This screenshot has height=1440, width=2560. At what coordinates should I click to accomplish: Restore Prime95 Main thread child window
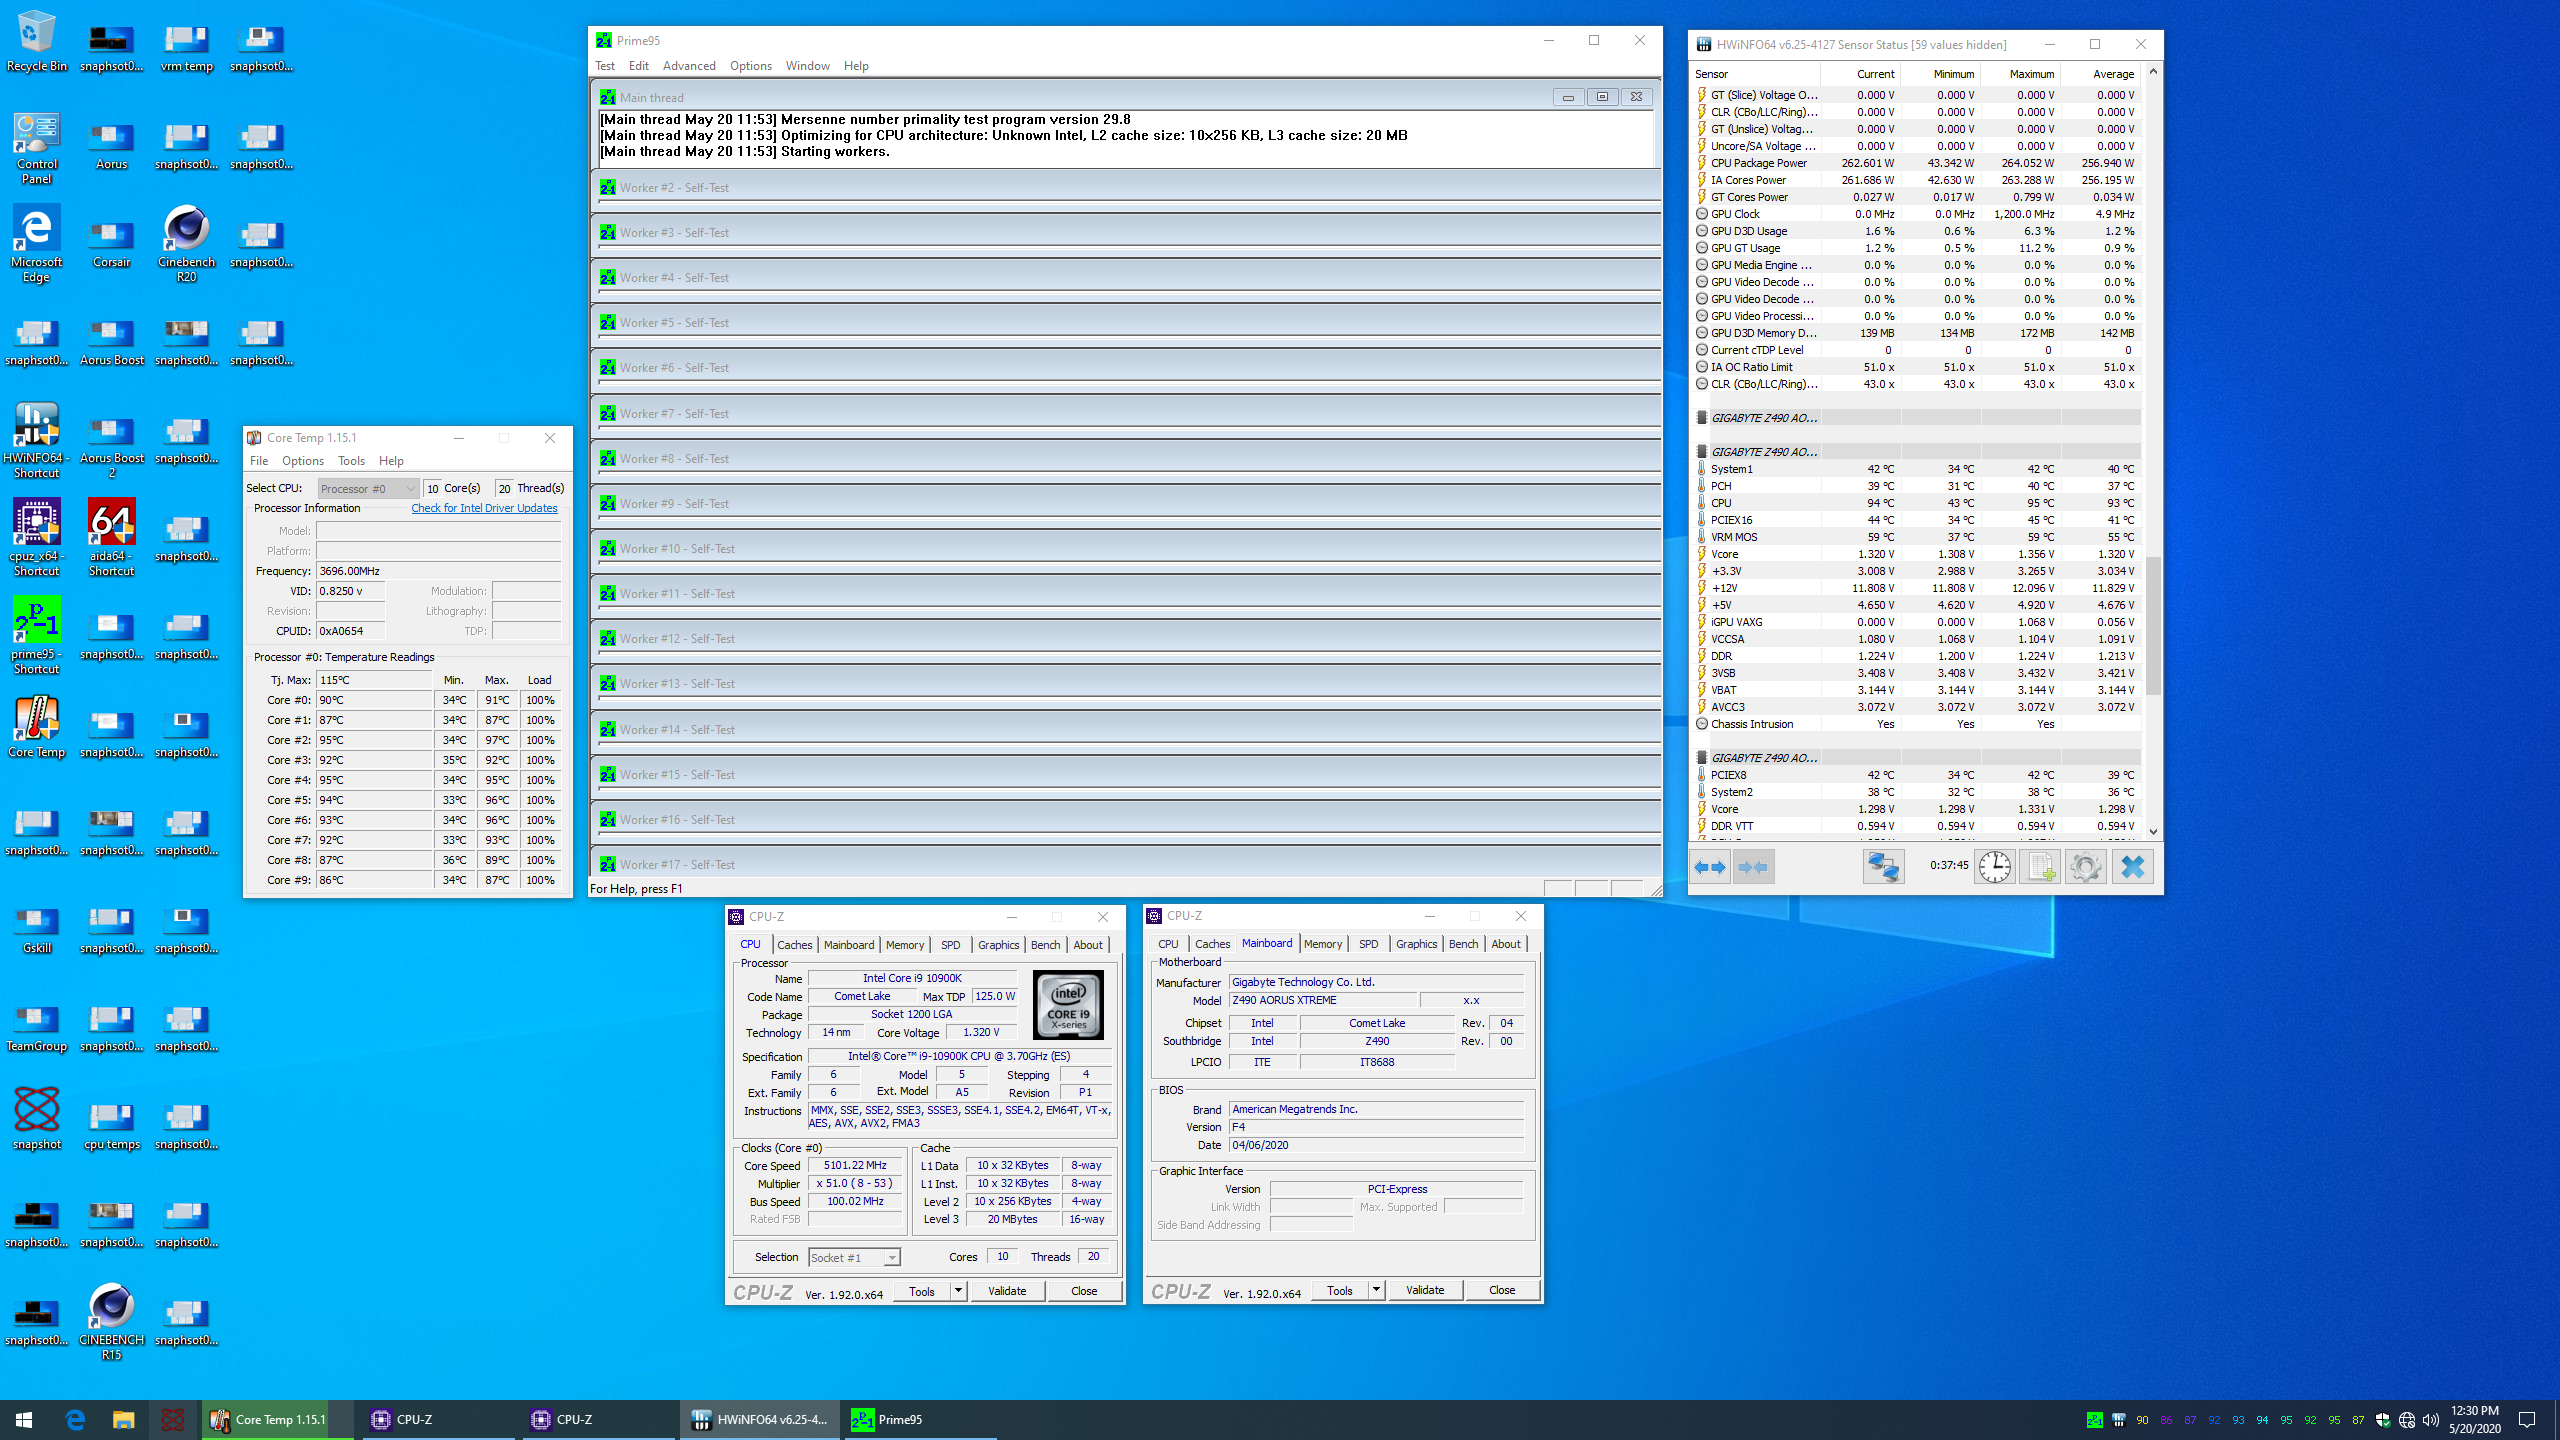pyautogui.click(x=1602, y=97)
